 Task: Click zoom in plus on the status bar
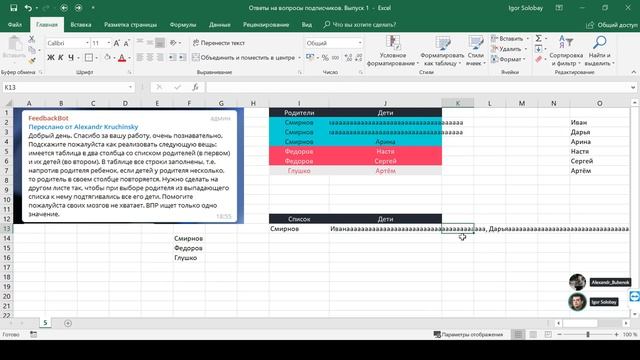point(616,335)
